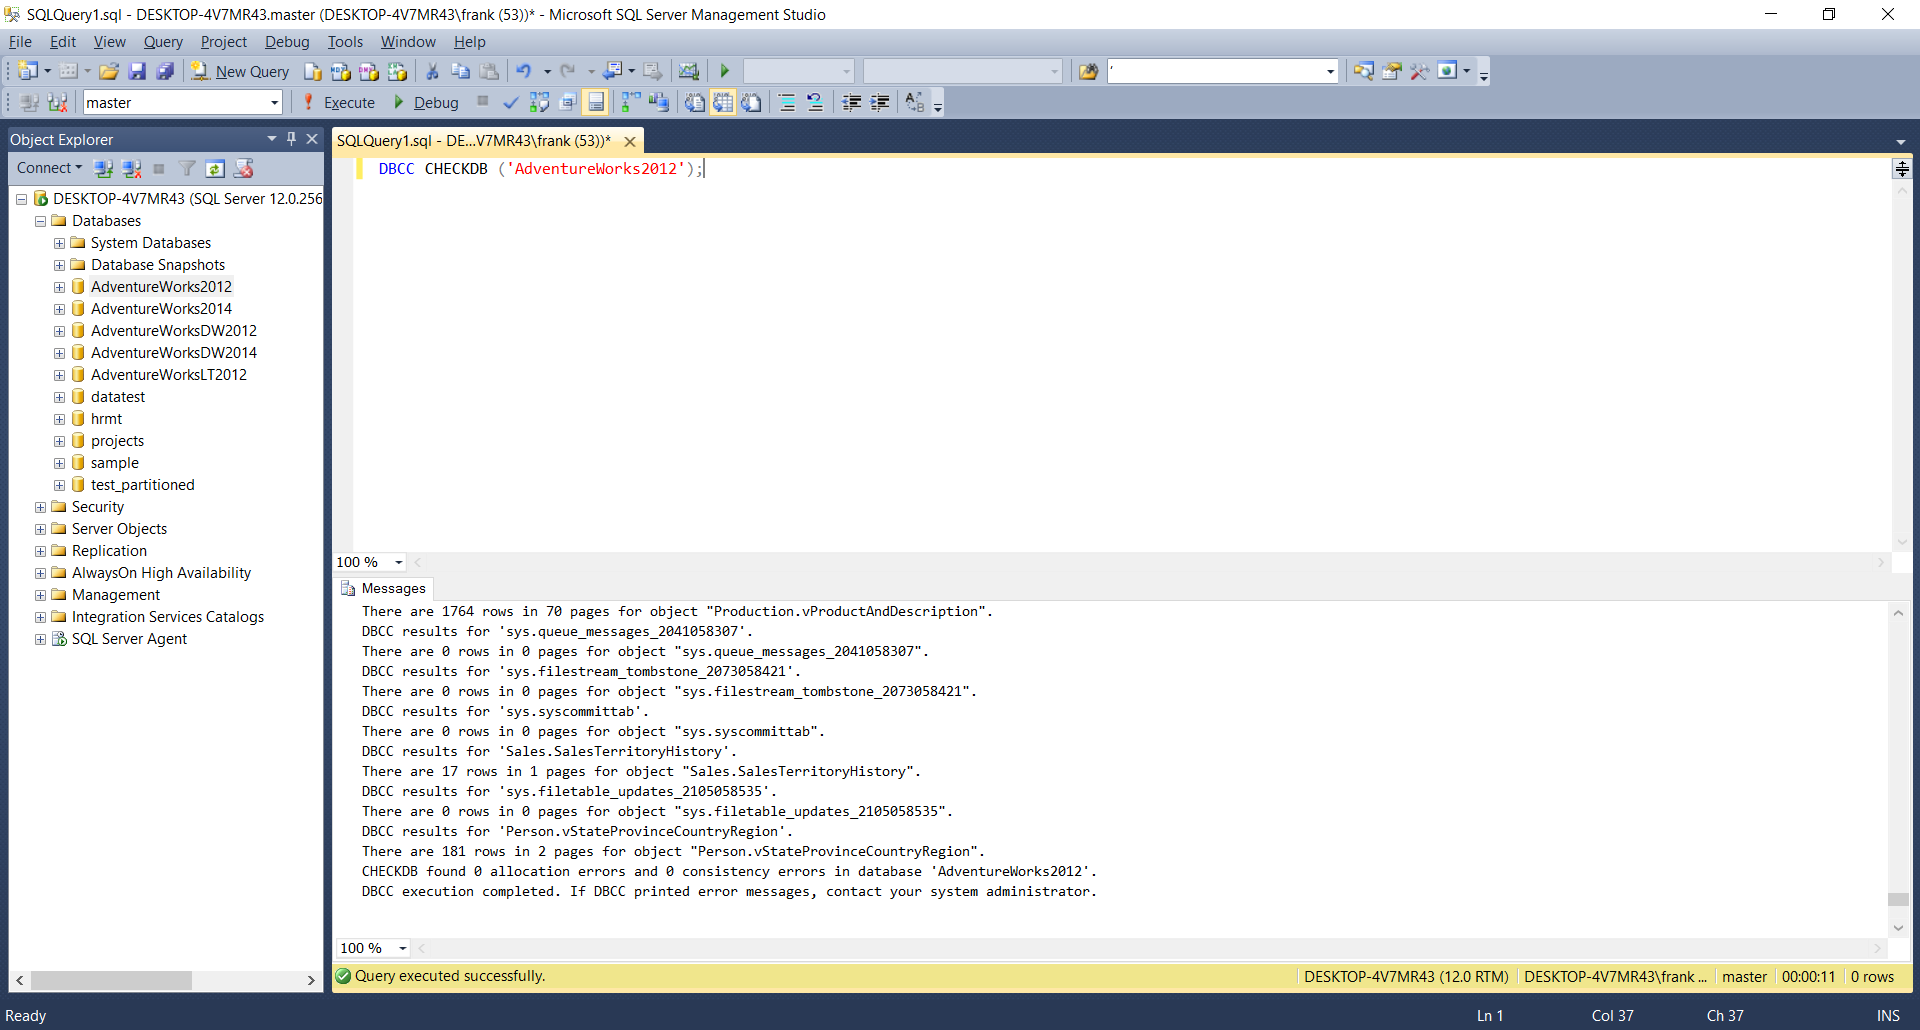This screenshot has width=1920, height=1030.
Task: Click the Save All icon
Action: pyautogui.click(x=165, y=71)
